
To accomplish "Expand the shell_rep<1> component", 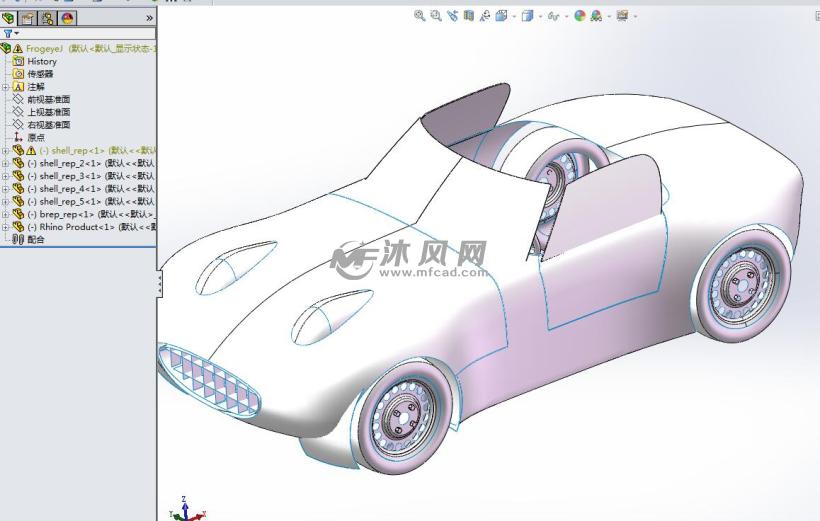I will coord(5,151).
